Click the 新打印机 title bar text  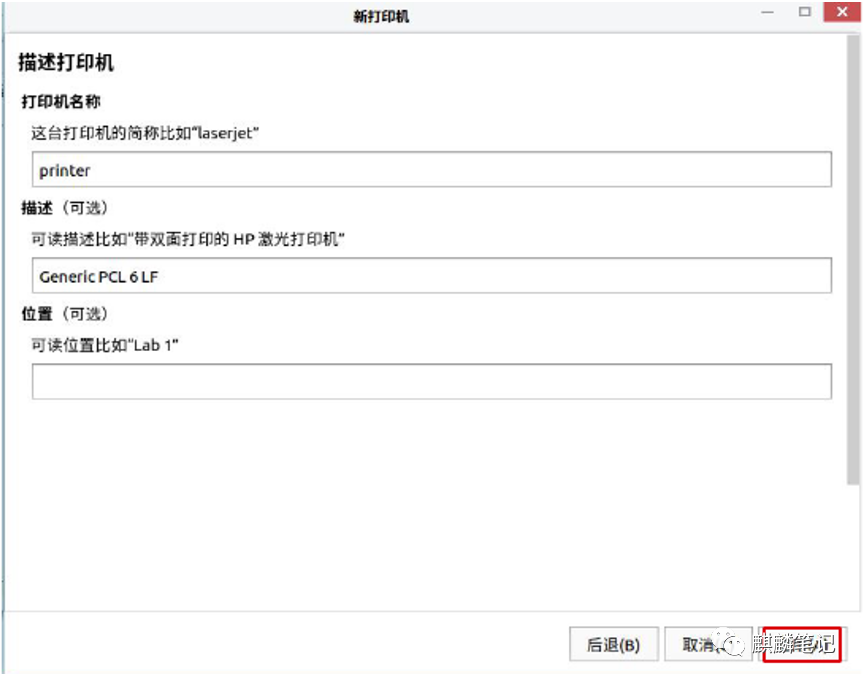(381, 17)
